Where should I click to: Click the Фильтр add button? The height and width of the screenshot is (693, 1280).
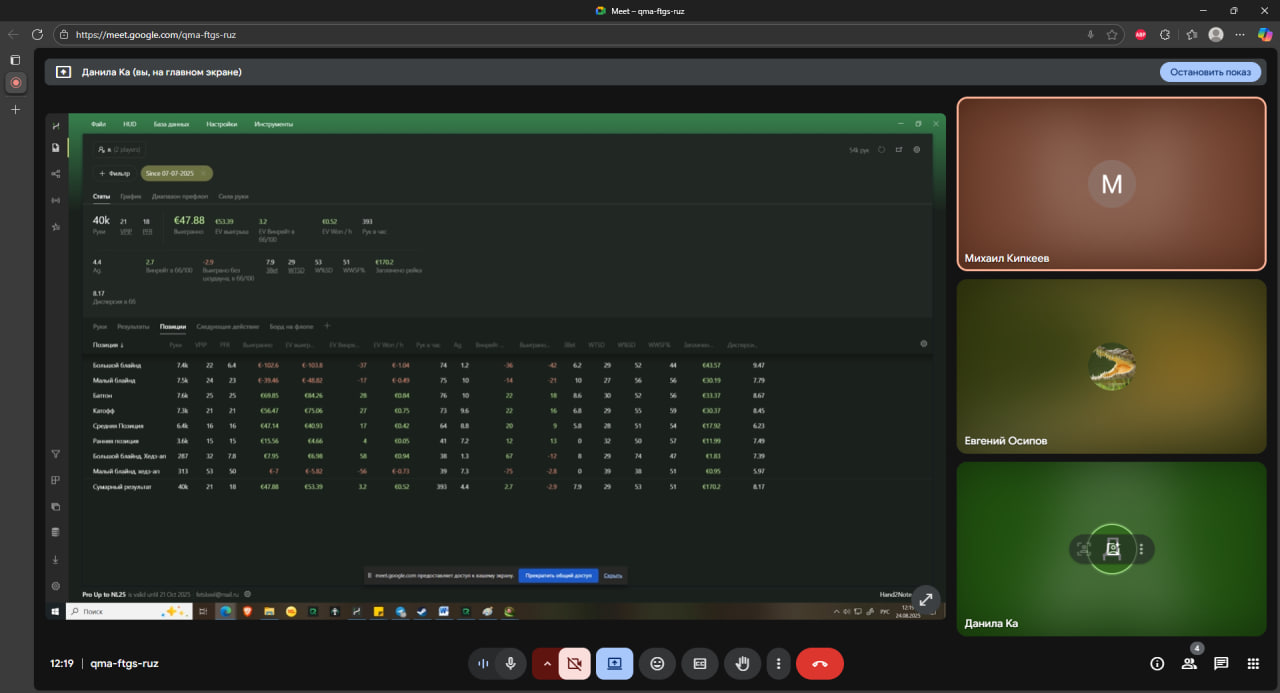point(114,173)
